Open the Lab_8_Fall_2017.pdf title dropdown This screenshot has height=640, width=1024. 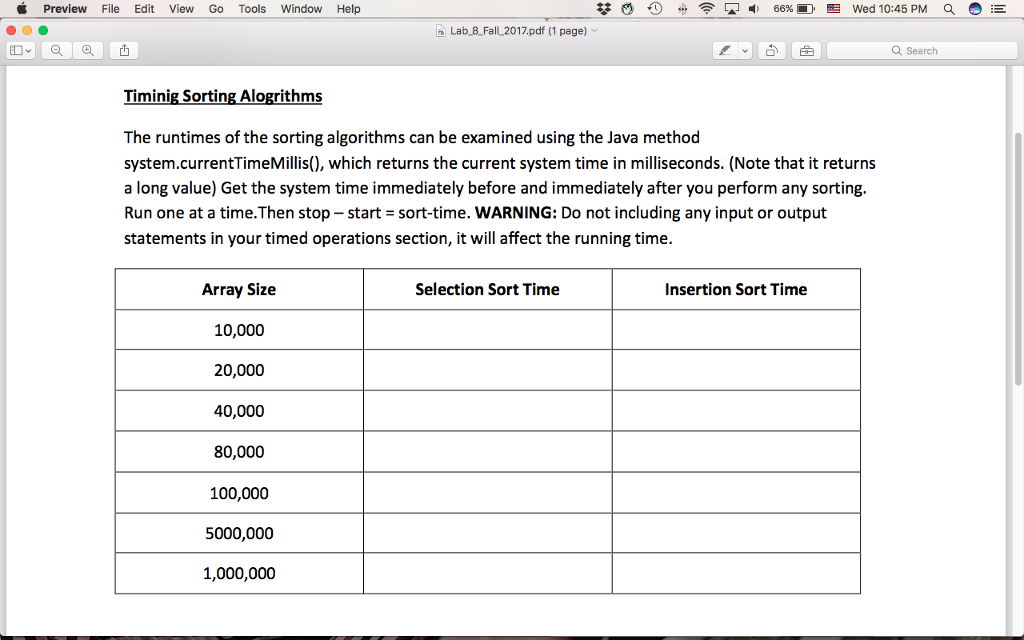click(x=517, y=31)
